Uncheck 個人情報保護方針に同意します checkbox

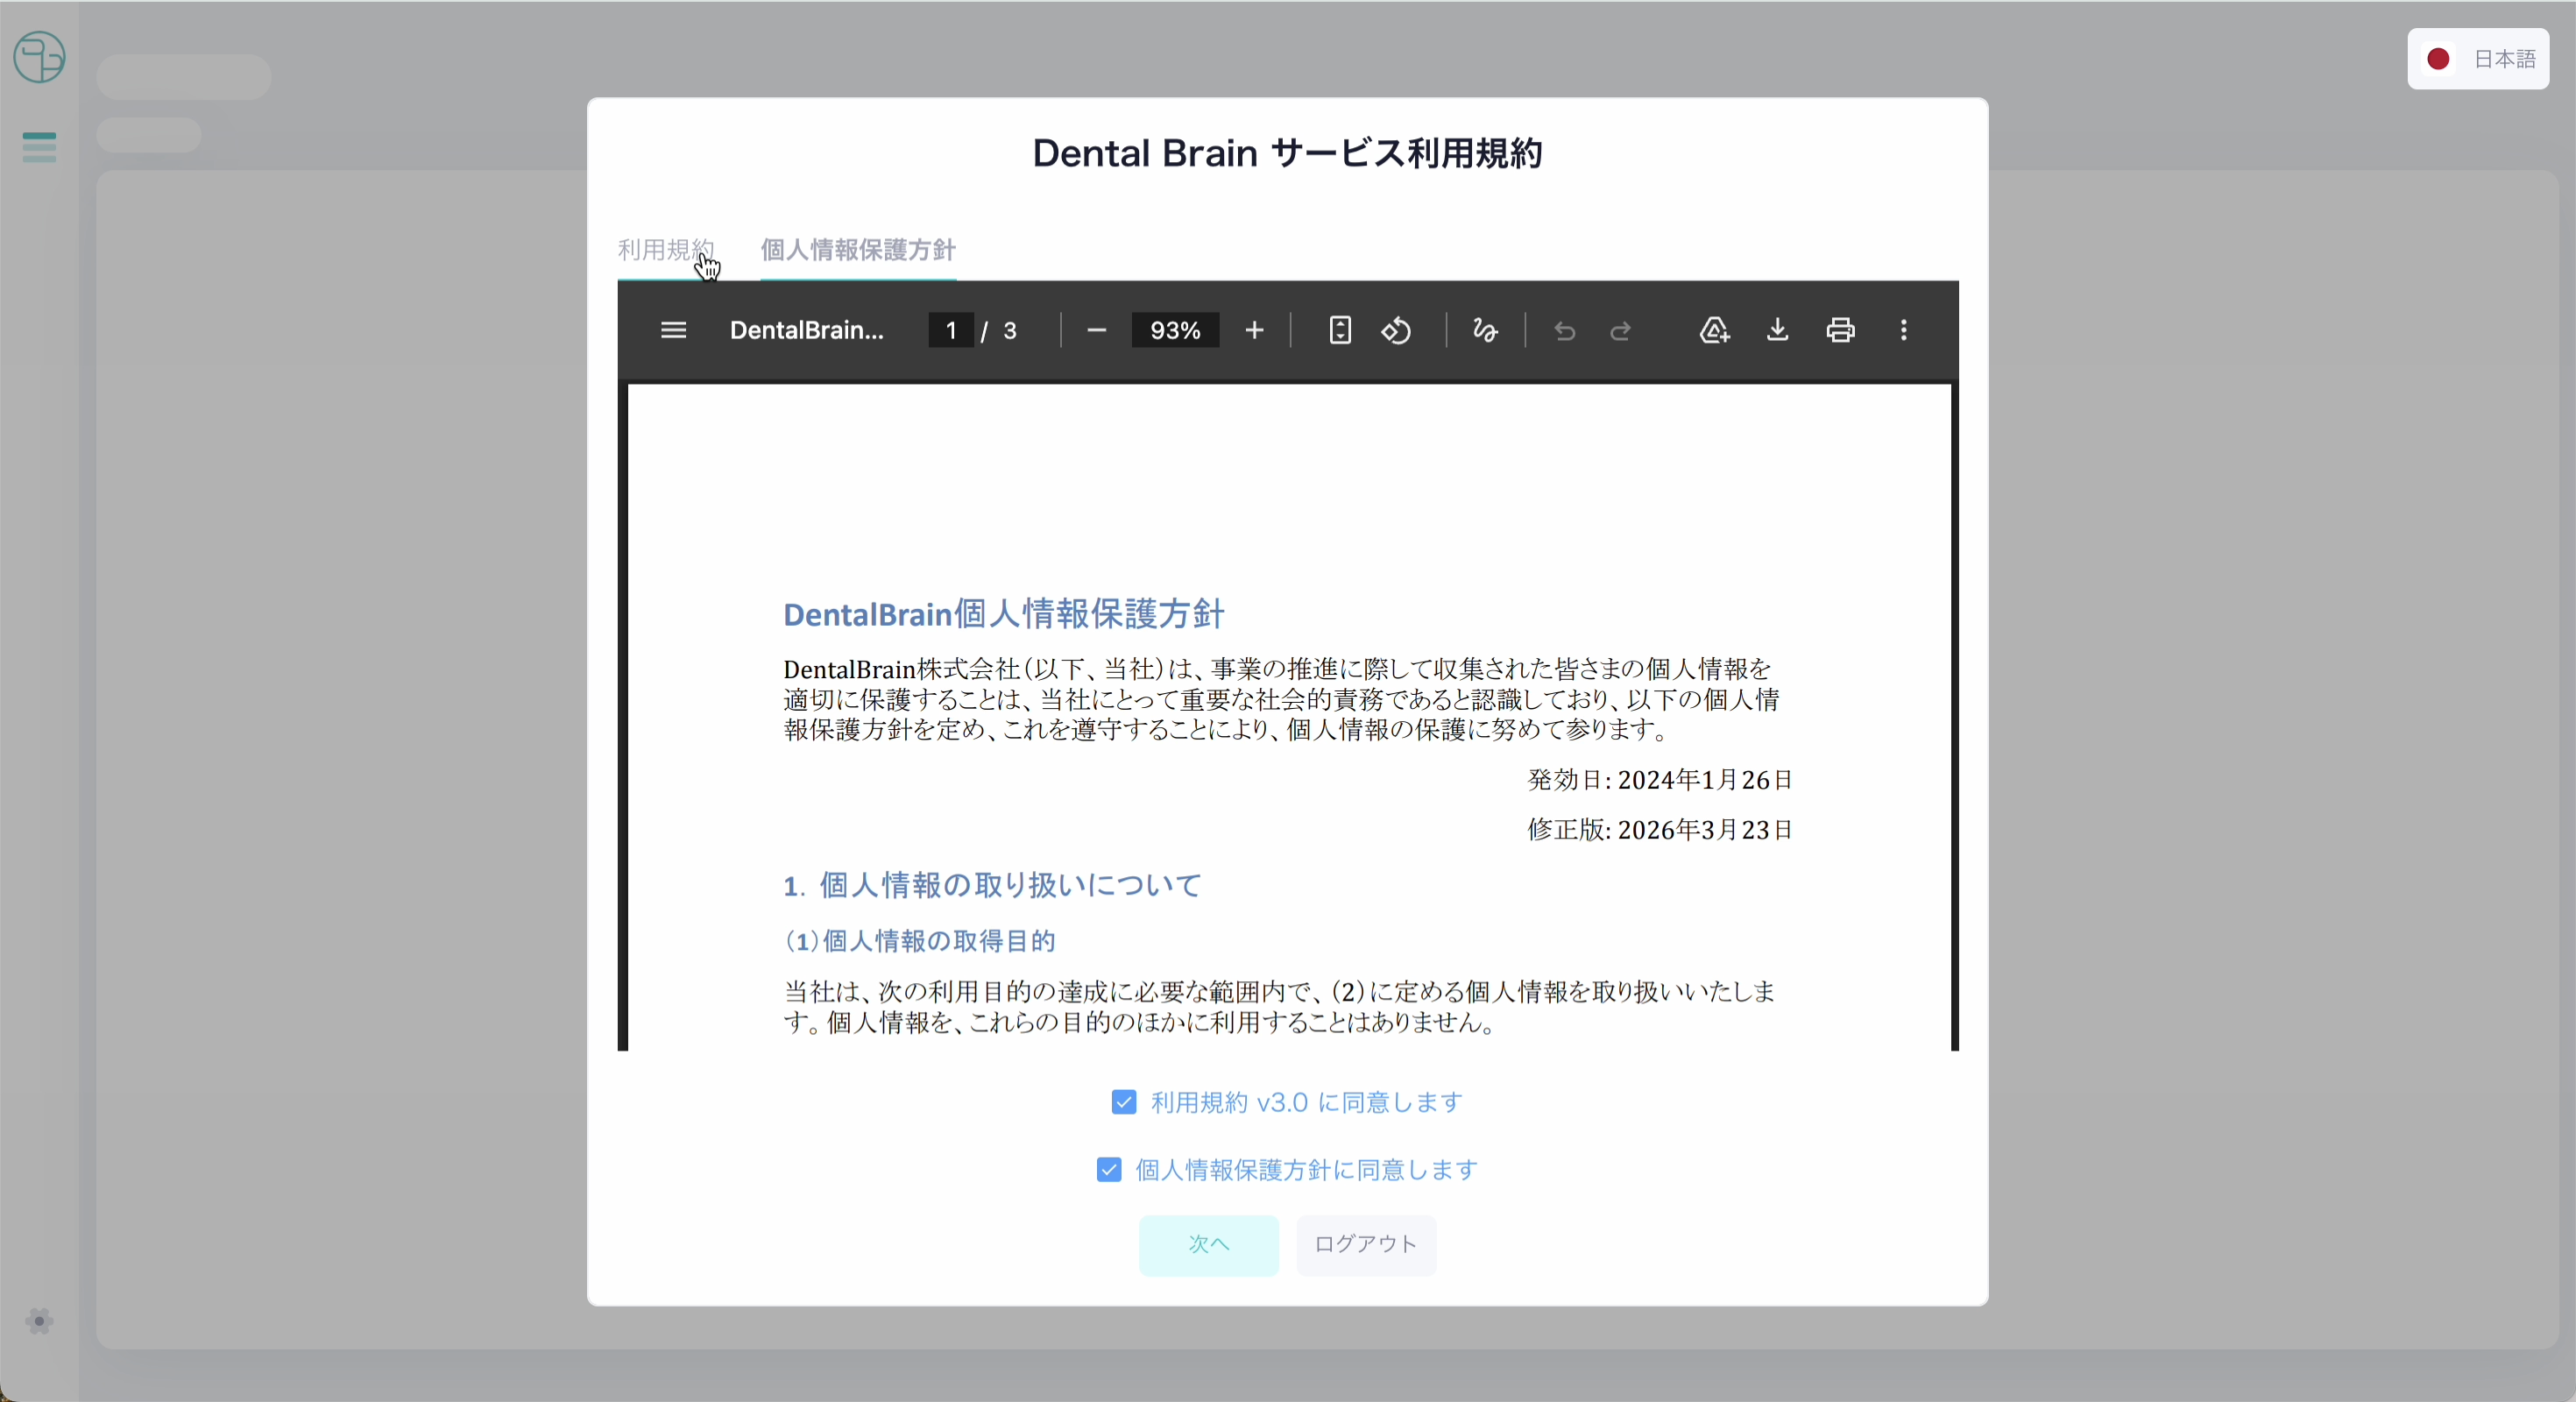(x=1108, y=1169)
